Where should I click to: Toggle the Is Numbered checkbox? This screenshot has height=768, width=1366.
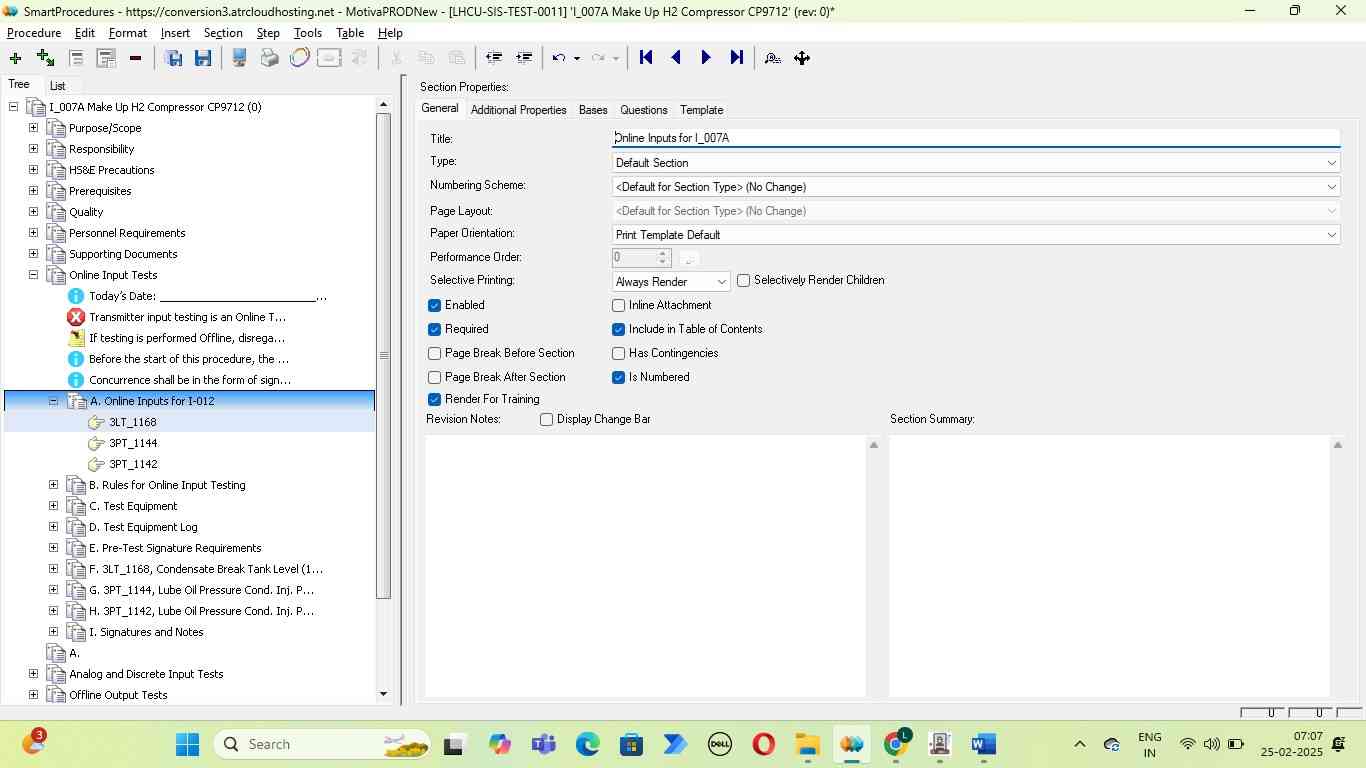pyautogui.click(x=618, y=377)
